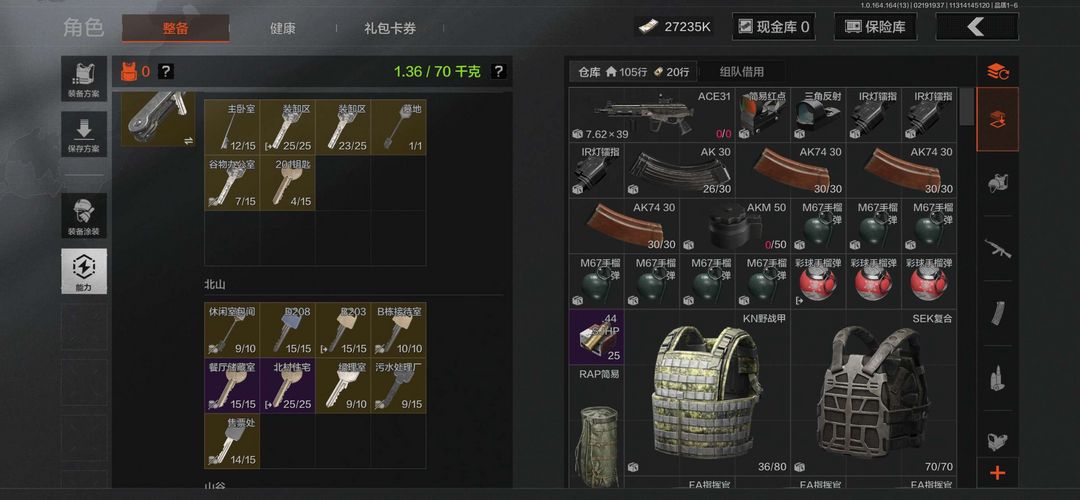Select the ACE31 rifle in storage
The height and width of the screenshot is (500, 1080).
652,114
